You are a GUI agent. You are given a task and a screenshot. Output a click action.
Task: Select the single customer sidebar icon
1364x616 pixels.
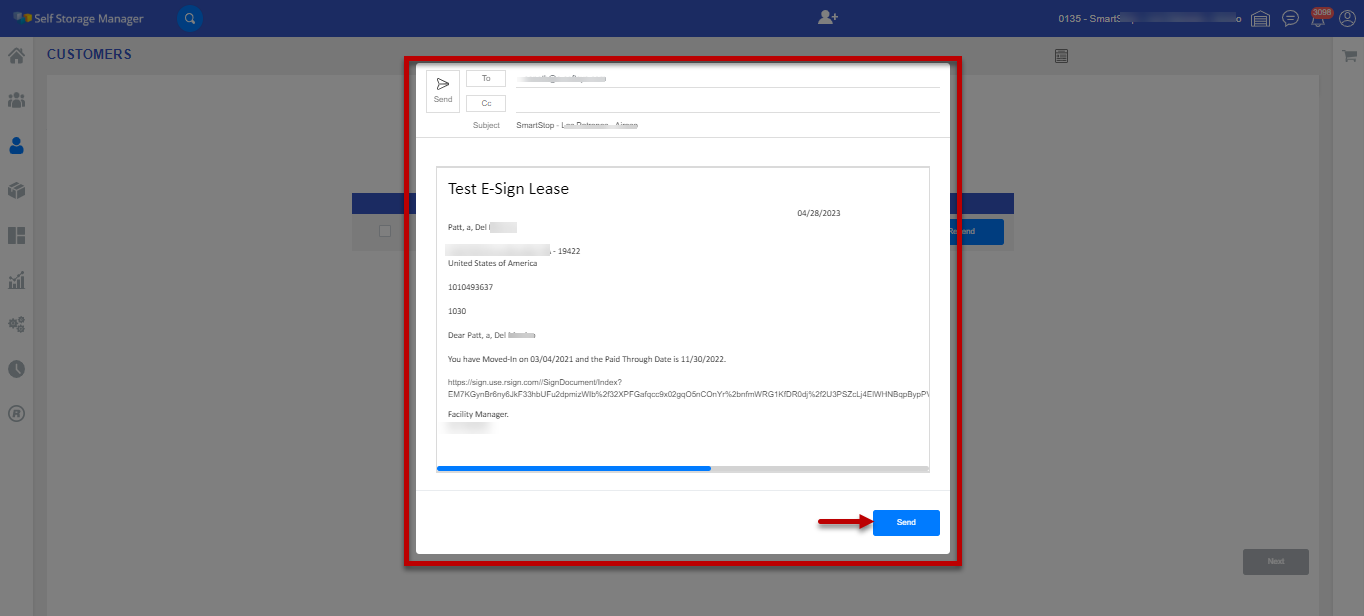coord(16,146)
